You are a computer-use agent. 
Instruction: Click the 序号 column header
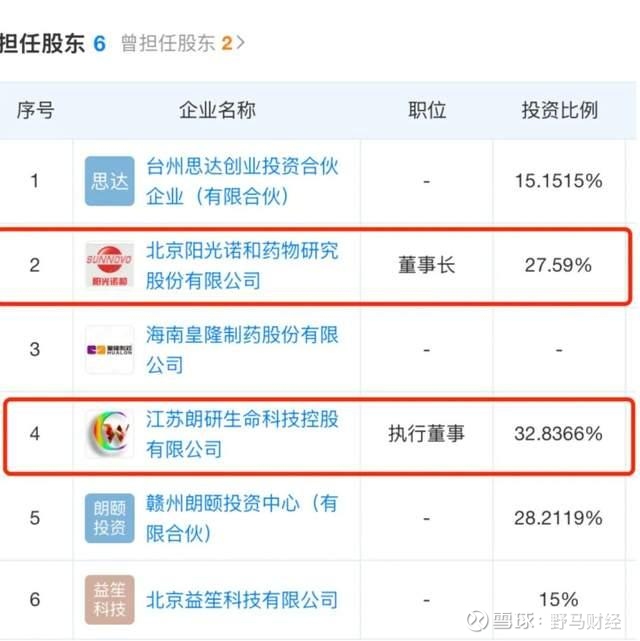(35, 109)
